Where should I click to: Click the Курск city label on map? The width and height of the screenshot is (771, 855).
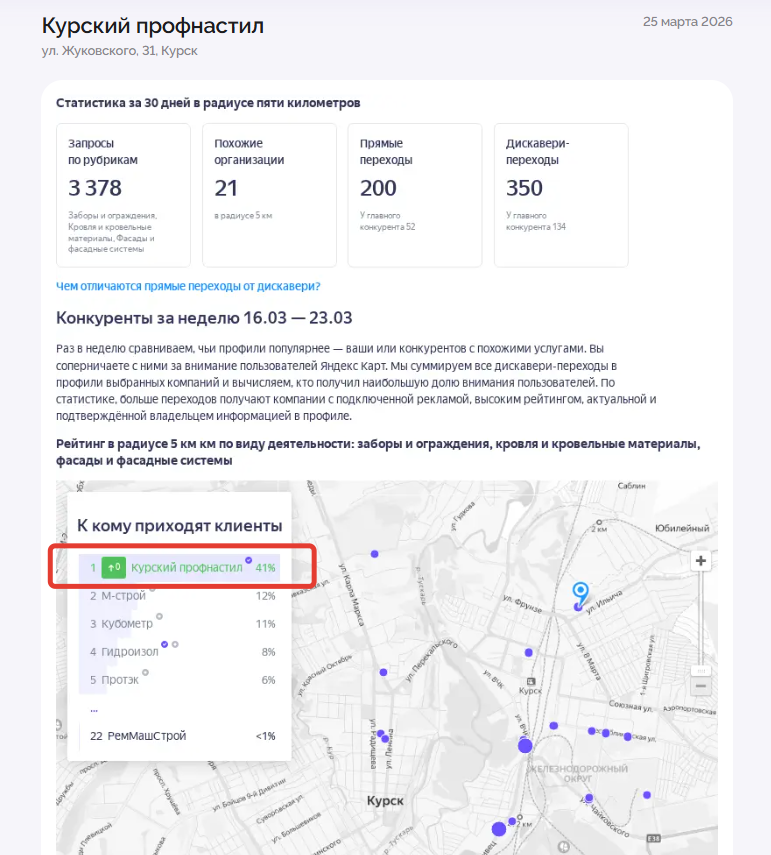click(x=385, y=801)
